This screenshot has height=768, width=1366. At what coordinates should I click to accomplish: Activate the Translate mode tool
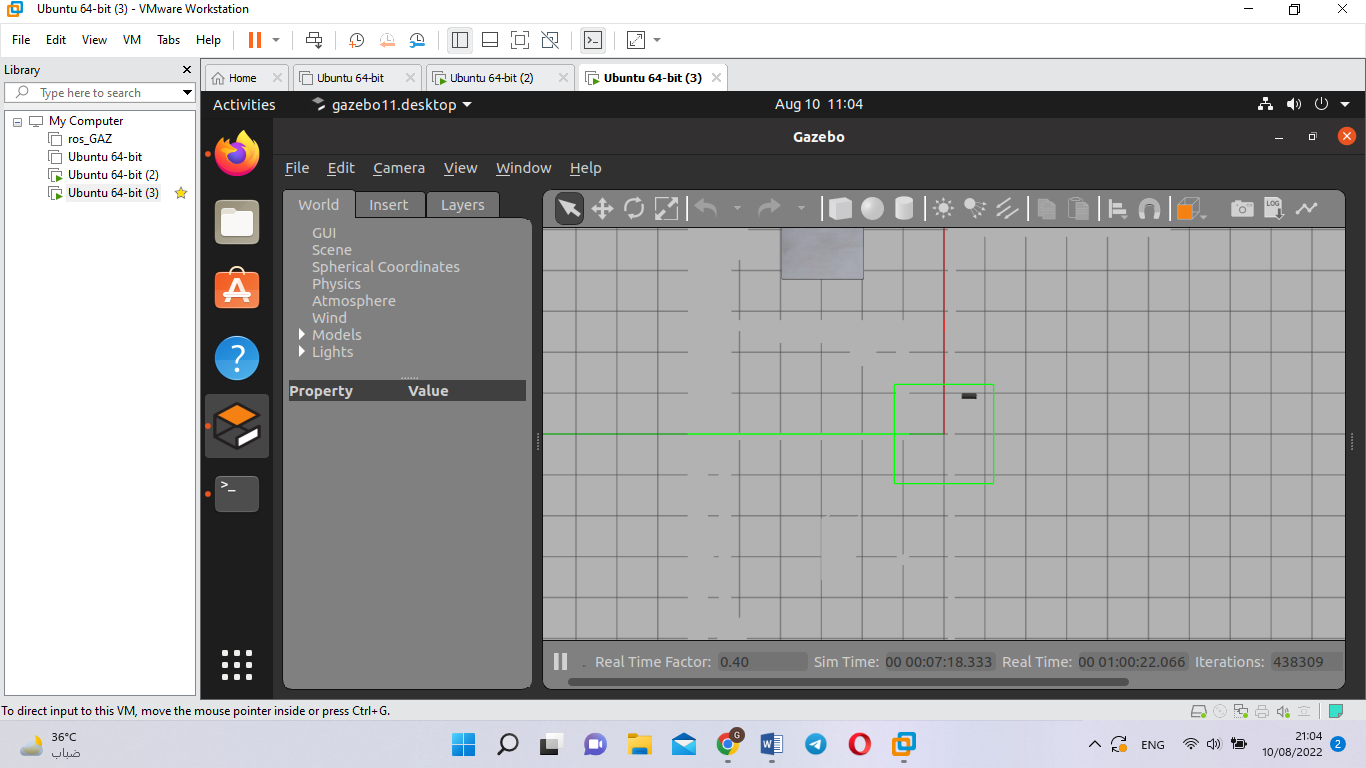click(602, 209)
